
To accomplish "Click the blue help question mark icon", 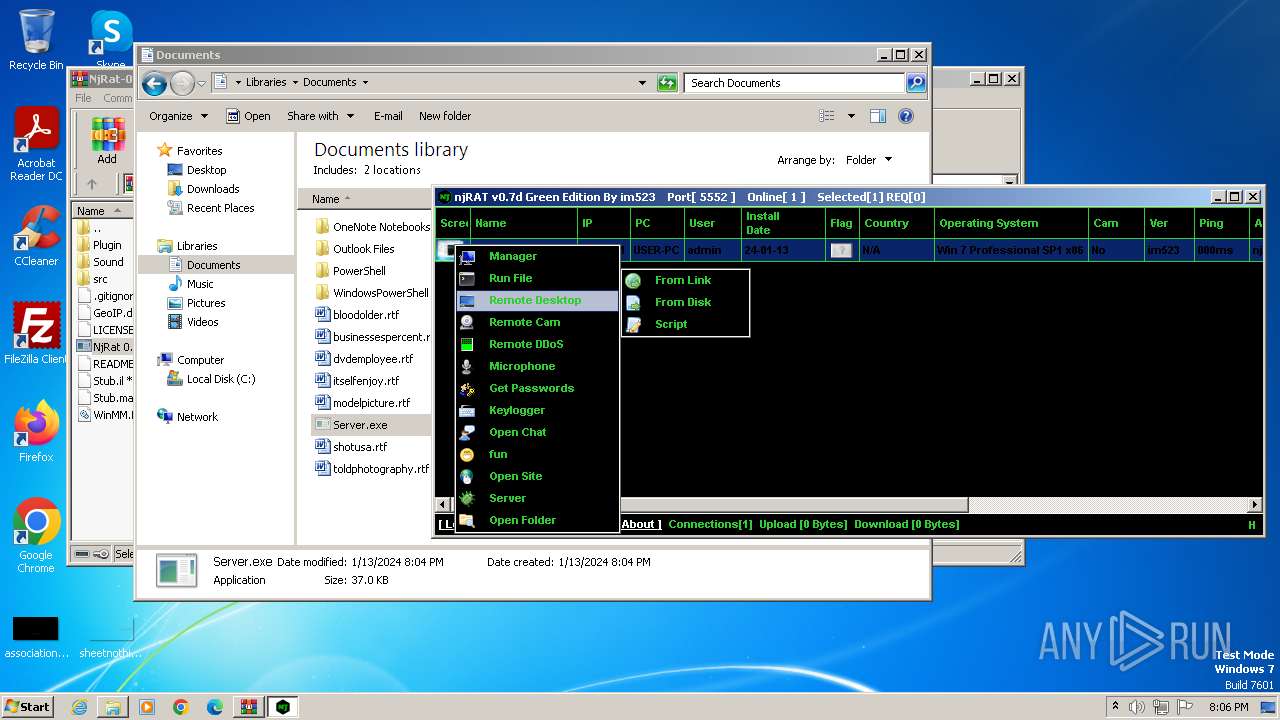I will coord(906,116).
